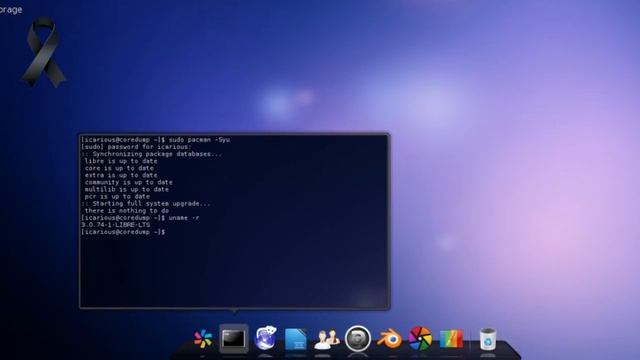
Task: Click the 'sudo pacman -Syu' command line
Action: coord(156,140)
